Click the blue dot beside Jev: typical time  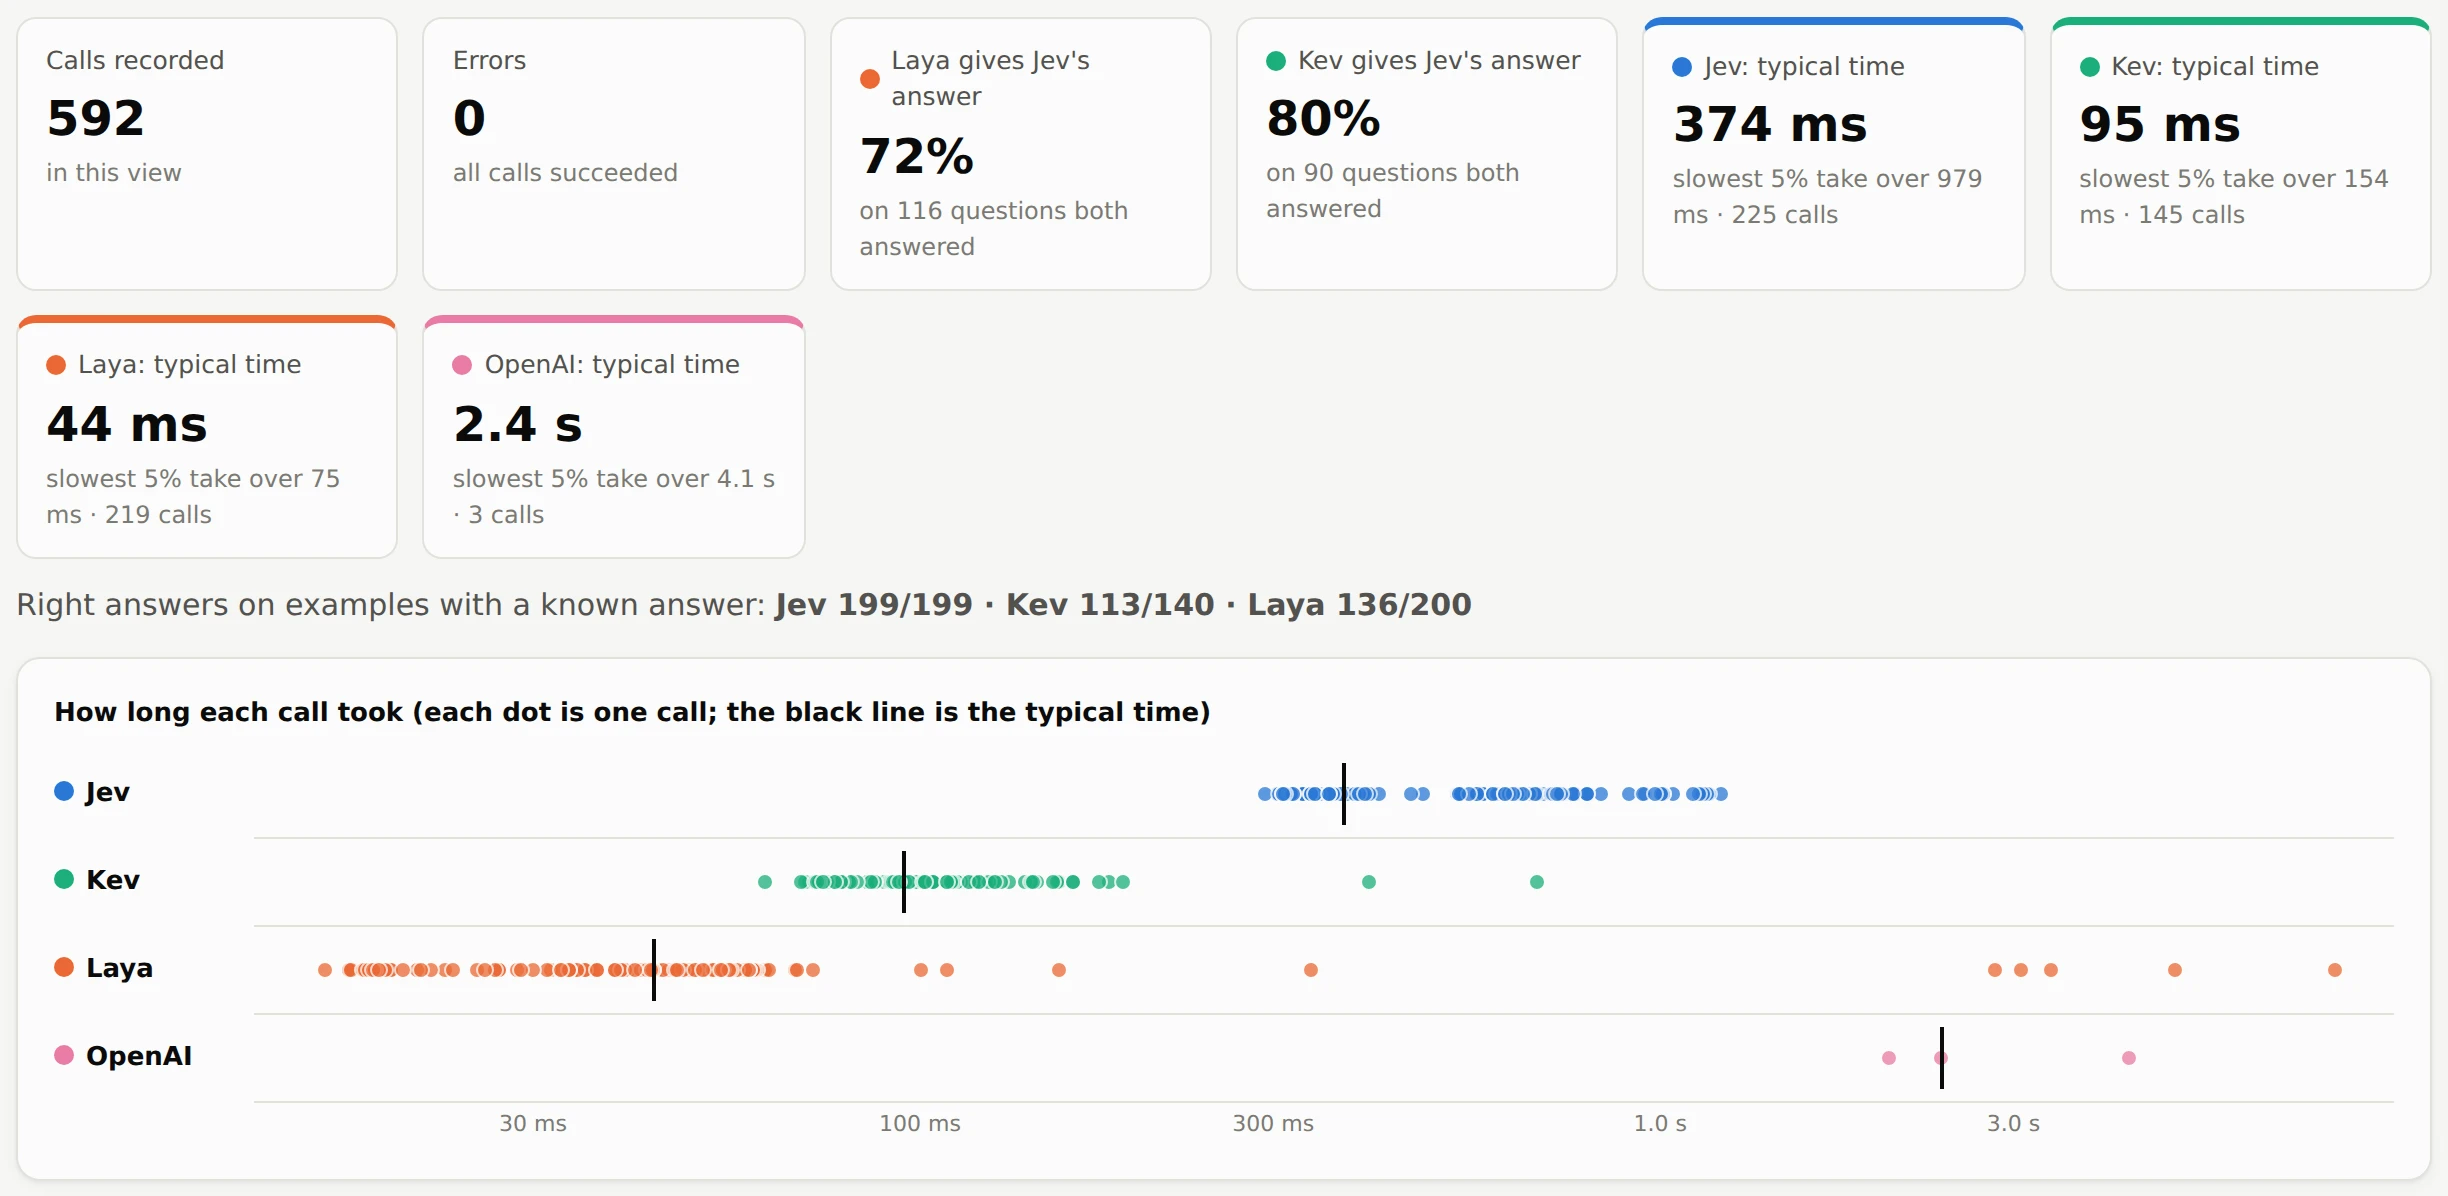1682,67
